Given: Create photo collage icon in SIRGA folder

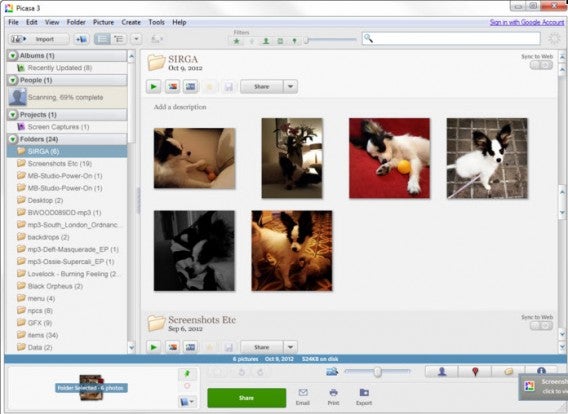Looking at the screenshot, I should pos(172,87).
